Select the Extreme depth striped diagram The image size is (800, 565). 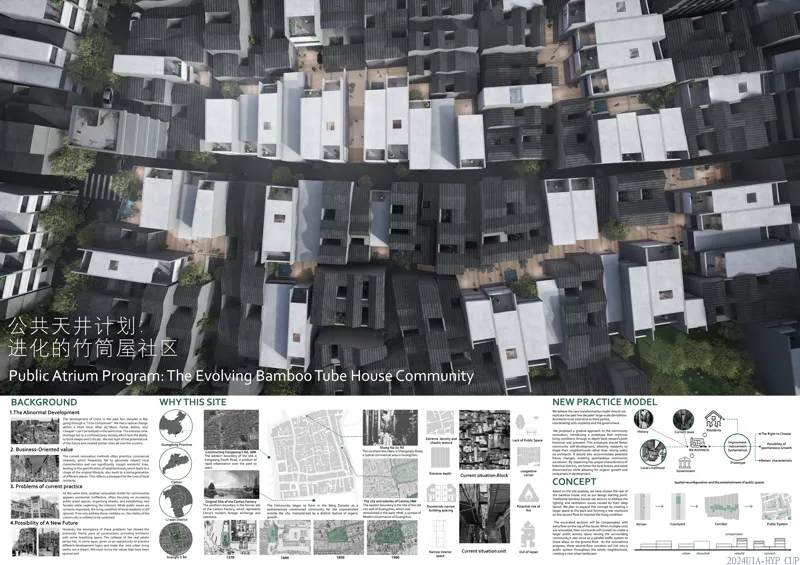440,458
